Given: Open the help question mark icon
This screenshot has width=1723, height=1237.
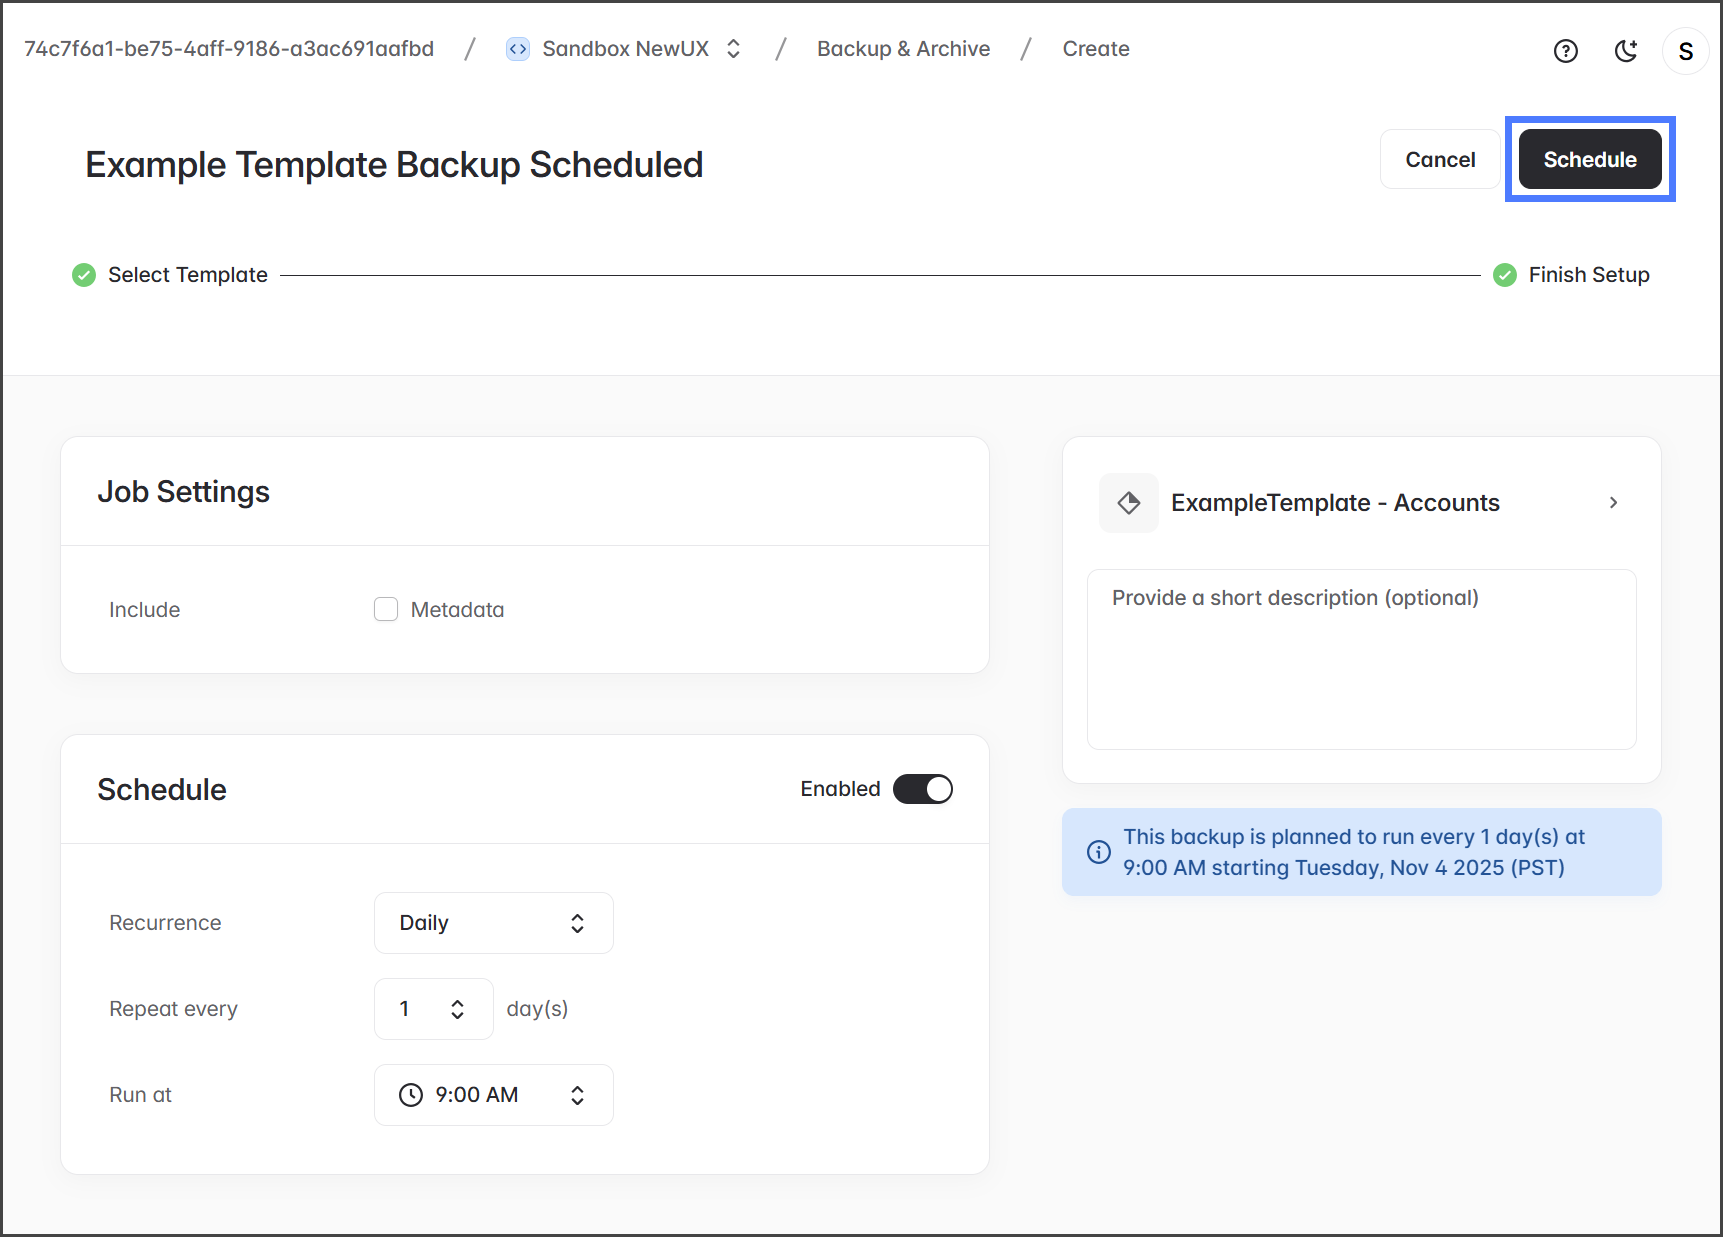Looking at the screenshot, I should [1565, 51].
